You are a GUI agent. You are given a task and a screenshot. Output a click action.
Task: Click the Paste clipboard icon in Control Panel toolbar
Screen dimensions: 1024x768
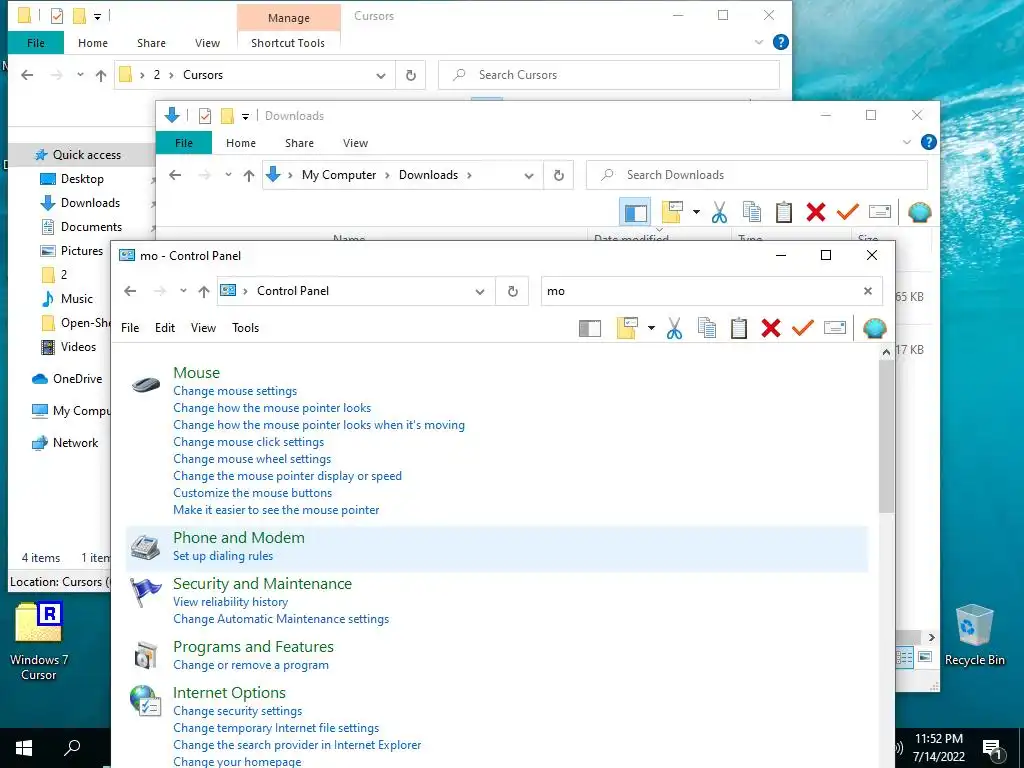[x=739, y=328]
